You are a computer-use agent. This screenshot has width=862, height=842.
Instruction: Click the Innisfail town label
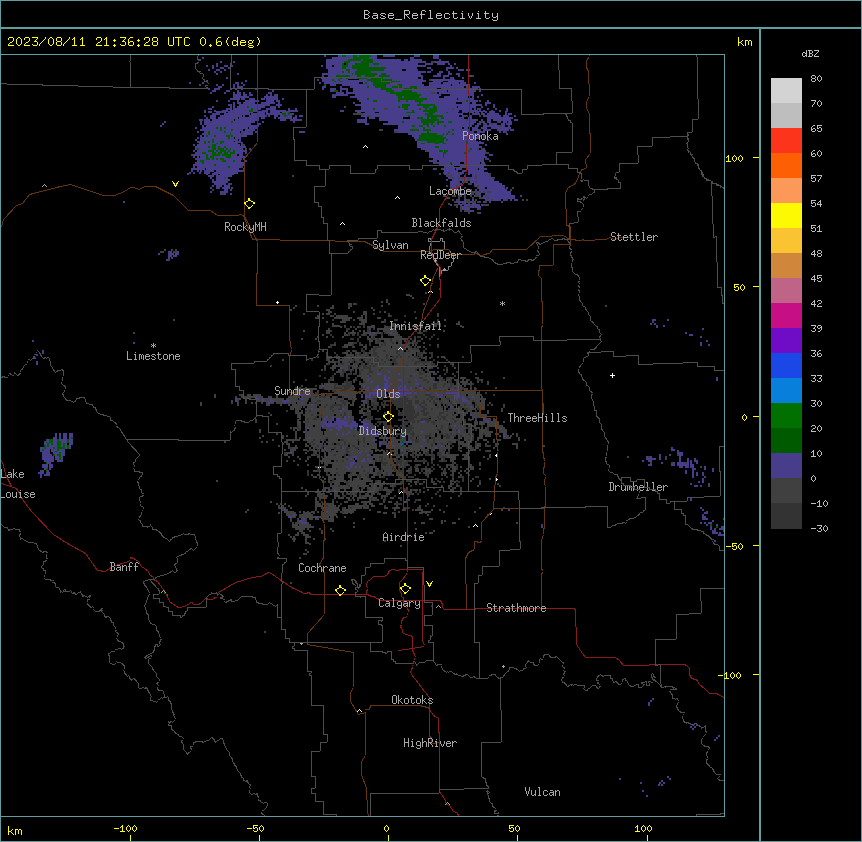click(415, 326)
